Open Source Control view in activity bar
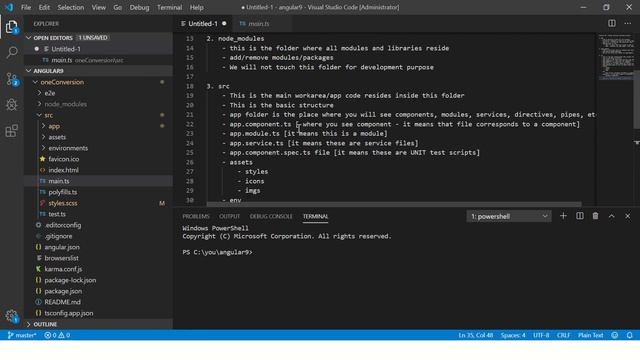The image size is (640, 360). [x=12, y=79]
